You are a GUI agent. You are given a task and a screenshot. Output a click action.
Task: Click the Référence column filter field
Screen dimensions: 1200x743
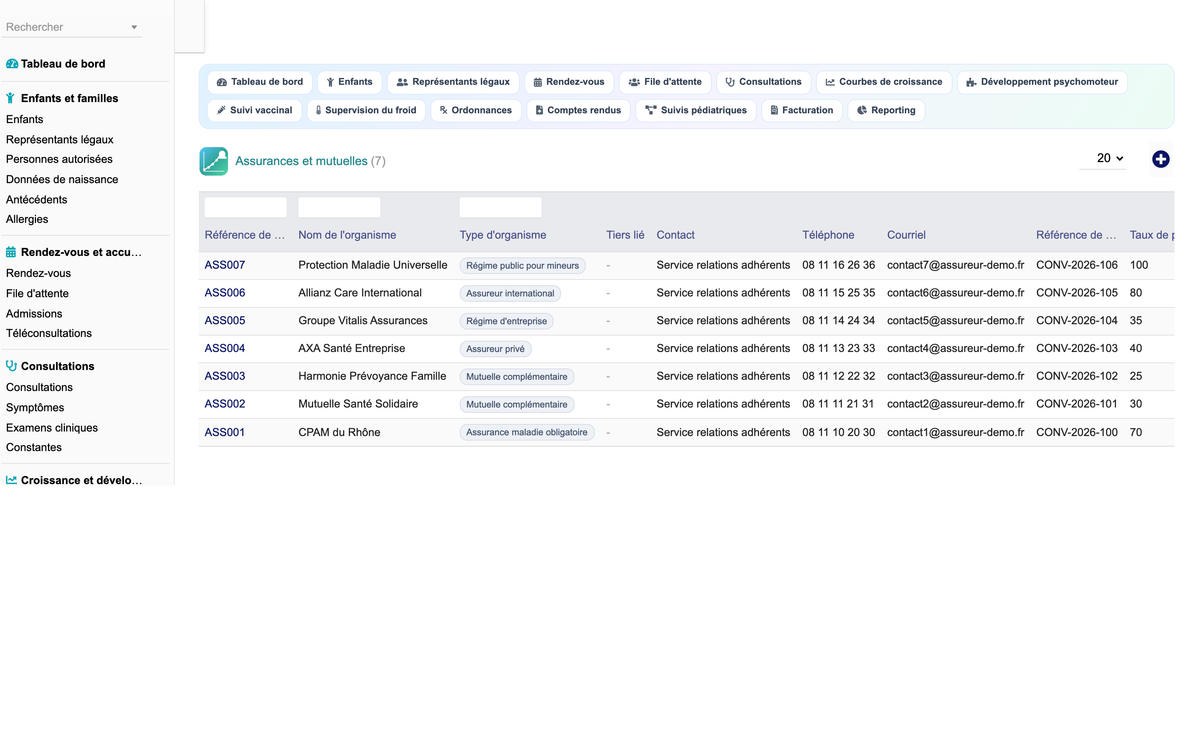coord(245,207)
